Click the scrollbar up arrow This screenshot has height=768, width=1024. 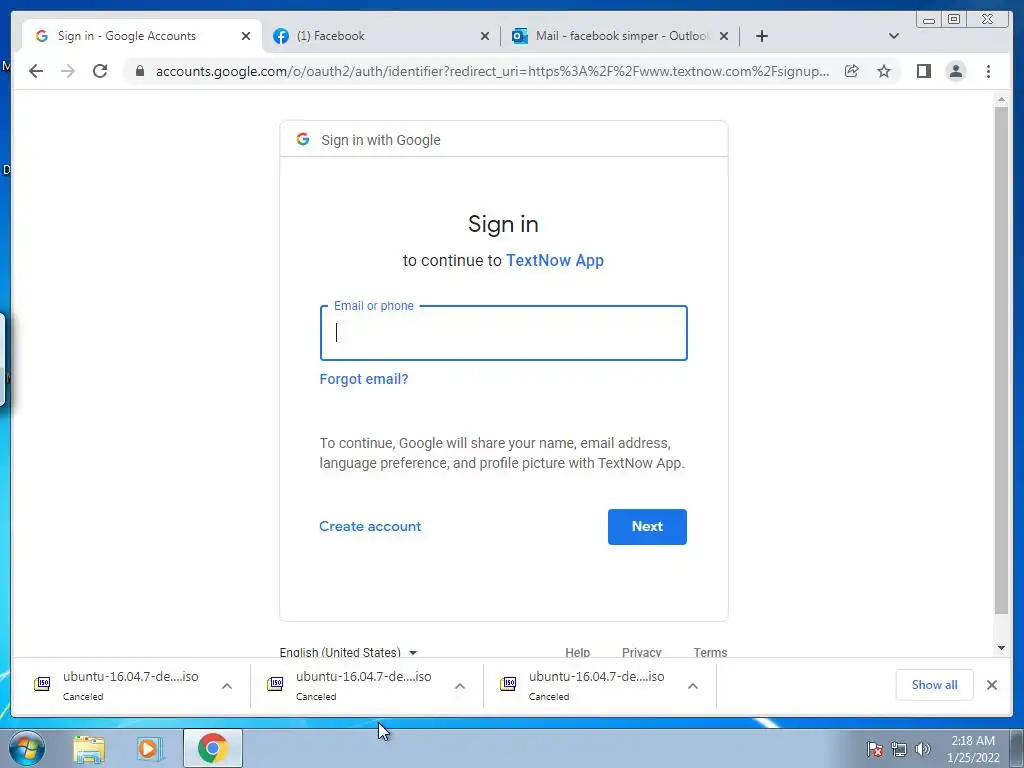pyautogui.click(x=1001, y=99)
